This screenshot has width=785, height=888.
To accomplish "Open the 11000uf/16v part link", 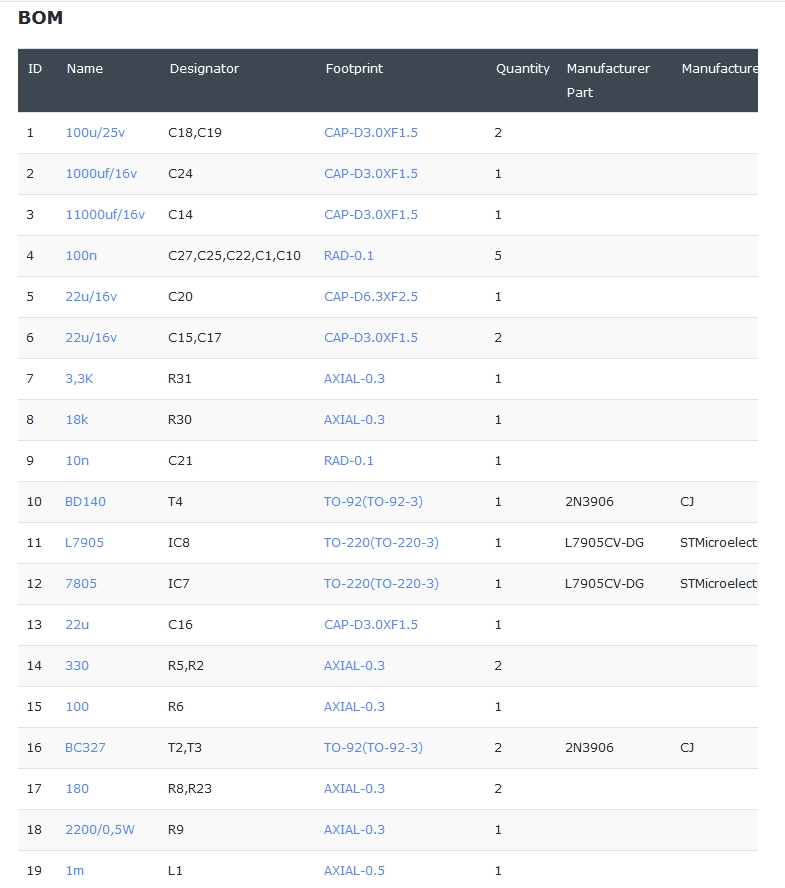I will tap(105, 214).
